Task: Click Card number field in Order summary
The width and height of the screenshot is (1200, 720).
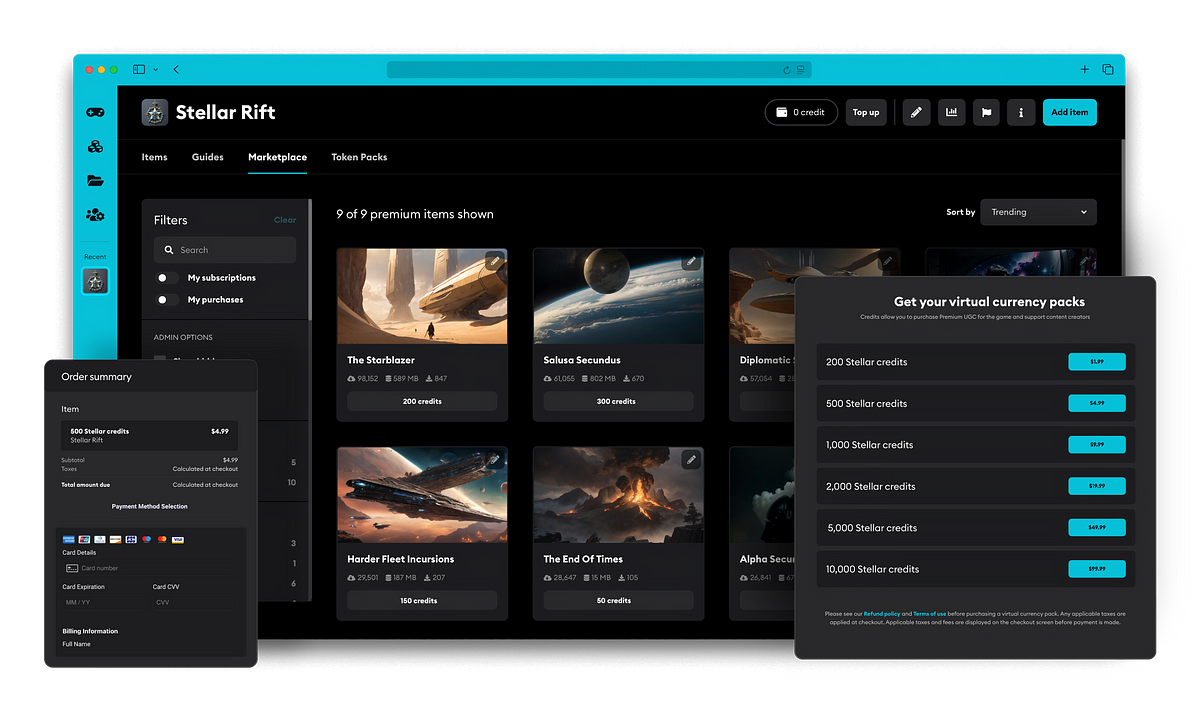Action: pos(150,568)
